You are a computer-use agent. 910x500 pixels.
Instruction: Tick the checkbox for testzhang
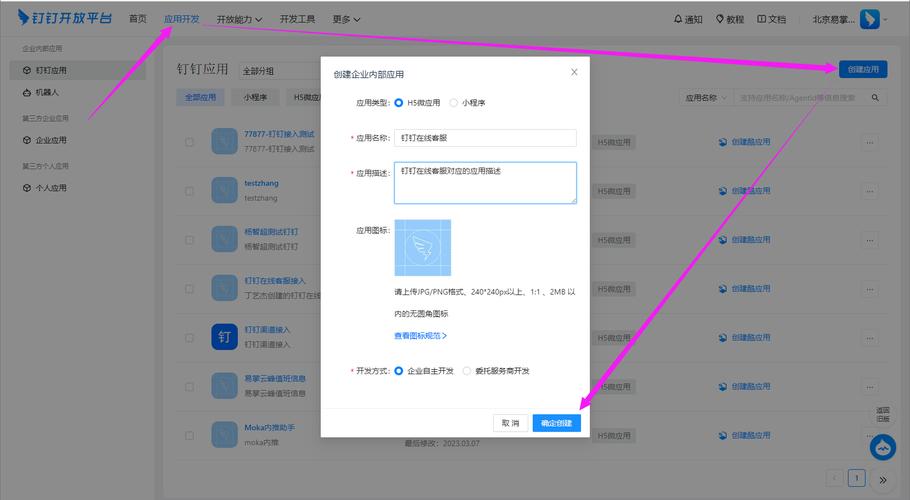pos(189,191)
